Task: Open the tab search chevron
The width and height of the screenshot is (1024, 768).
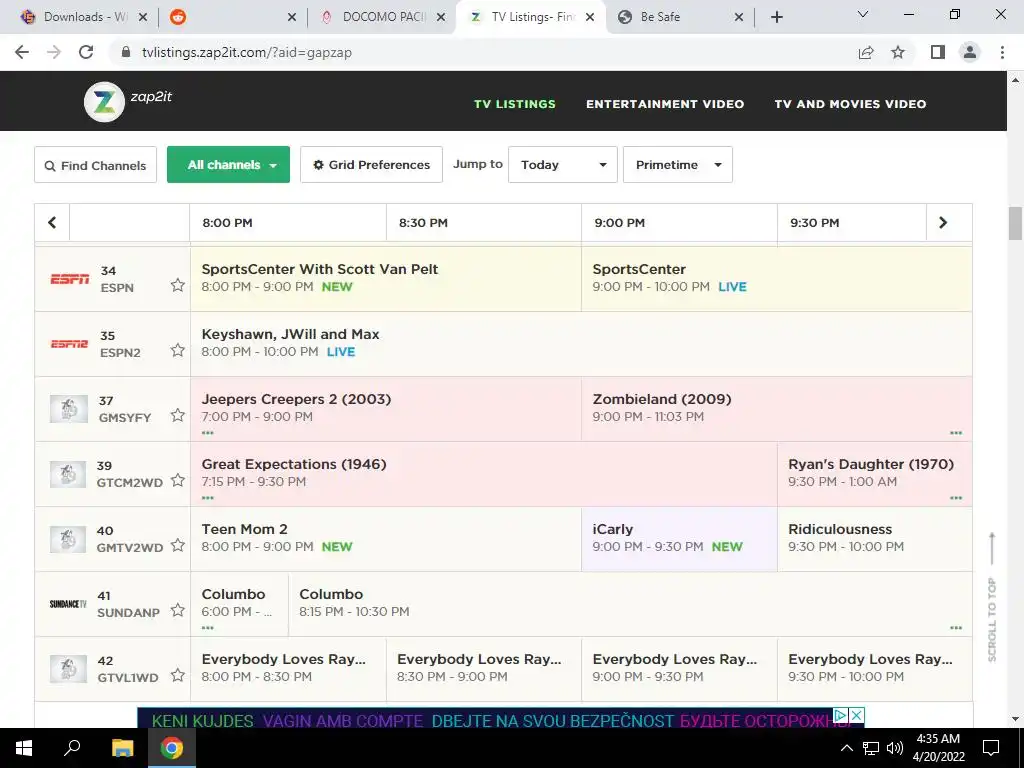Action: 863,14
